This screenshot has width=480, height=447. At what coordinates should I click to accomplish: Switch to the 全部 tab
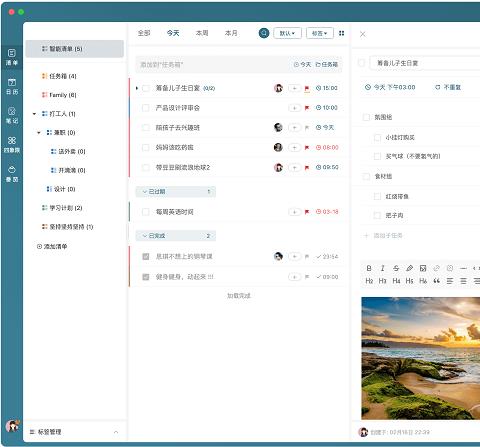144,33
